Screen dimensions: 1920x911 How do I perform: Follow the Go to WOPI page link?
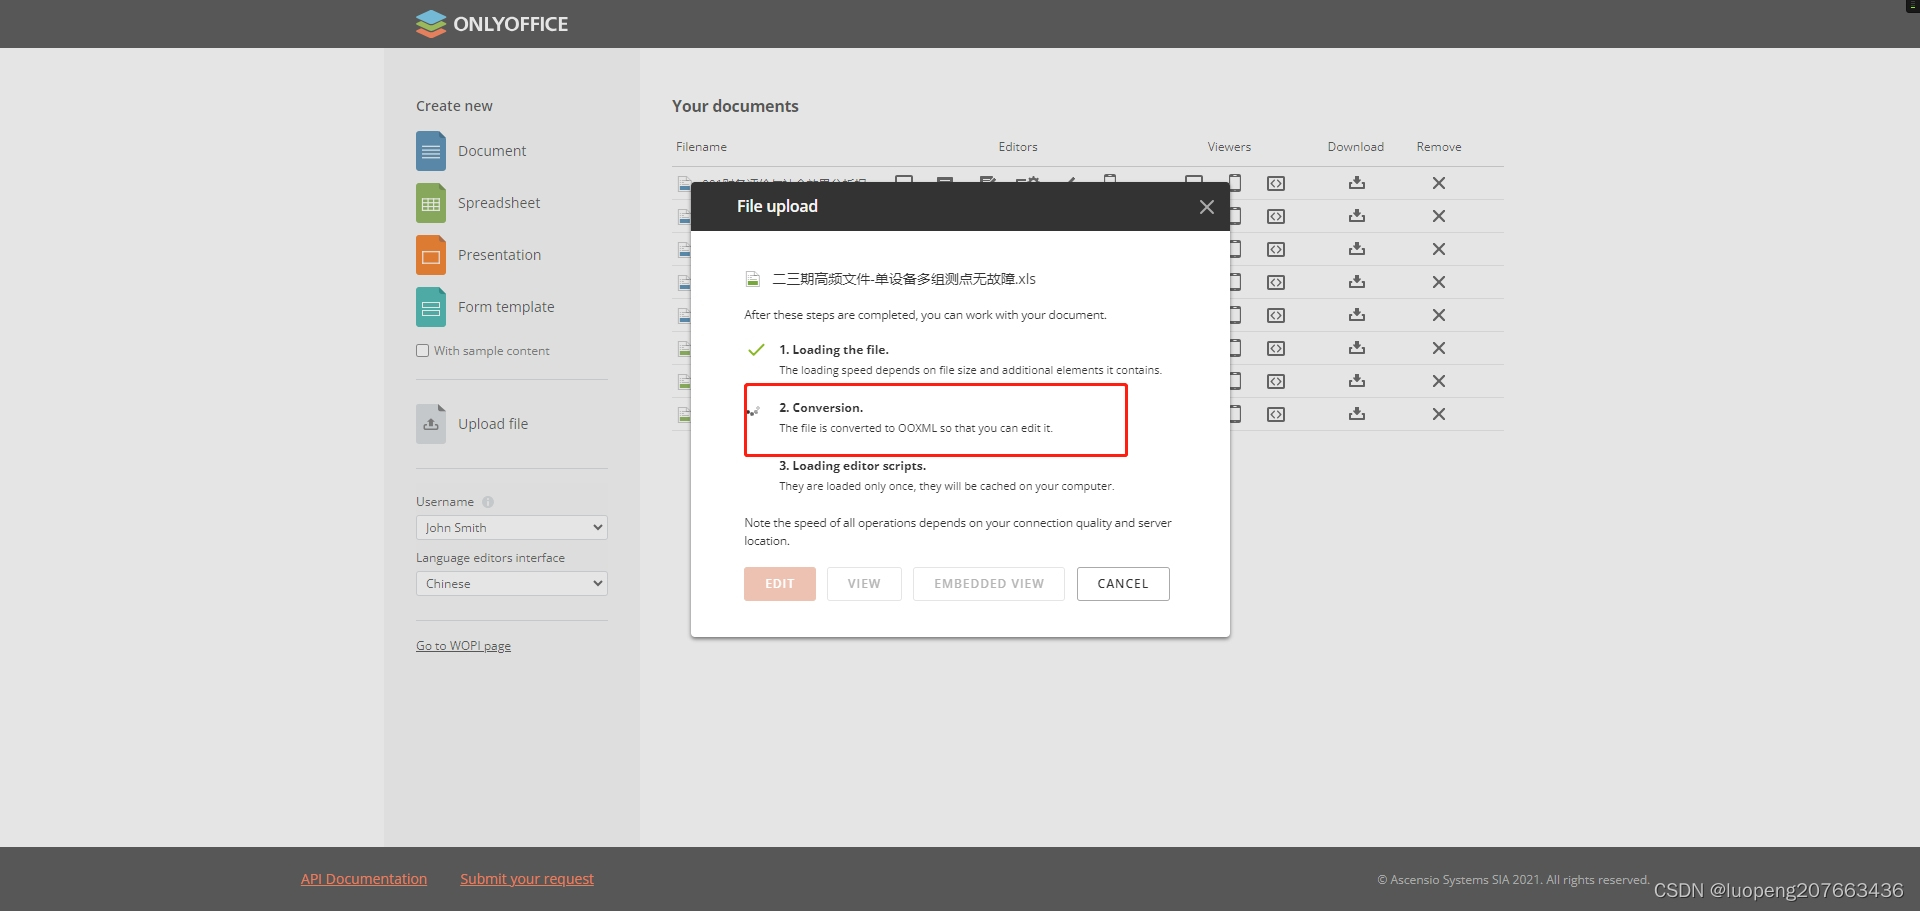point(463,646)
